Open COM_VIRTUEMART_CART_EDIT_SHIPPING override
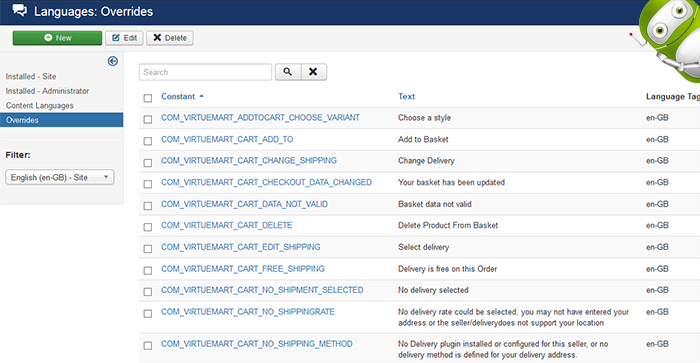This screenshot has height=363, width=700. 241,247
